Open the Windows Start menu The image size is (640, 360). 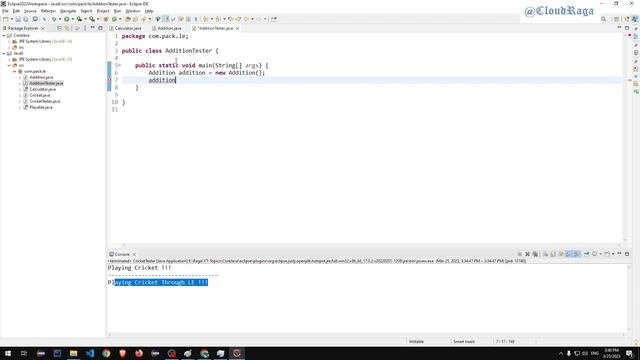[8, 353]
